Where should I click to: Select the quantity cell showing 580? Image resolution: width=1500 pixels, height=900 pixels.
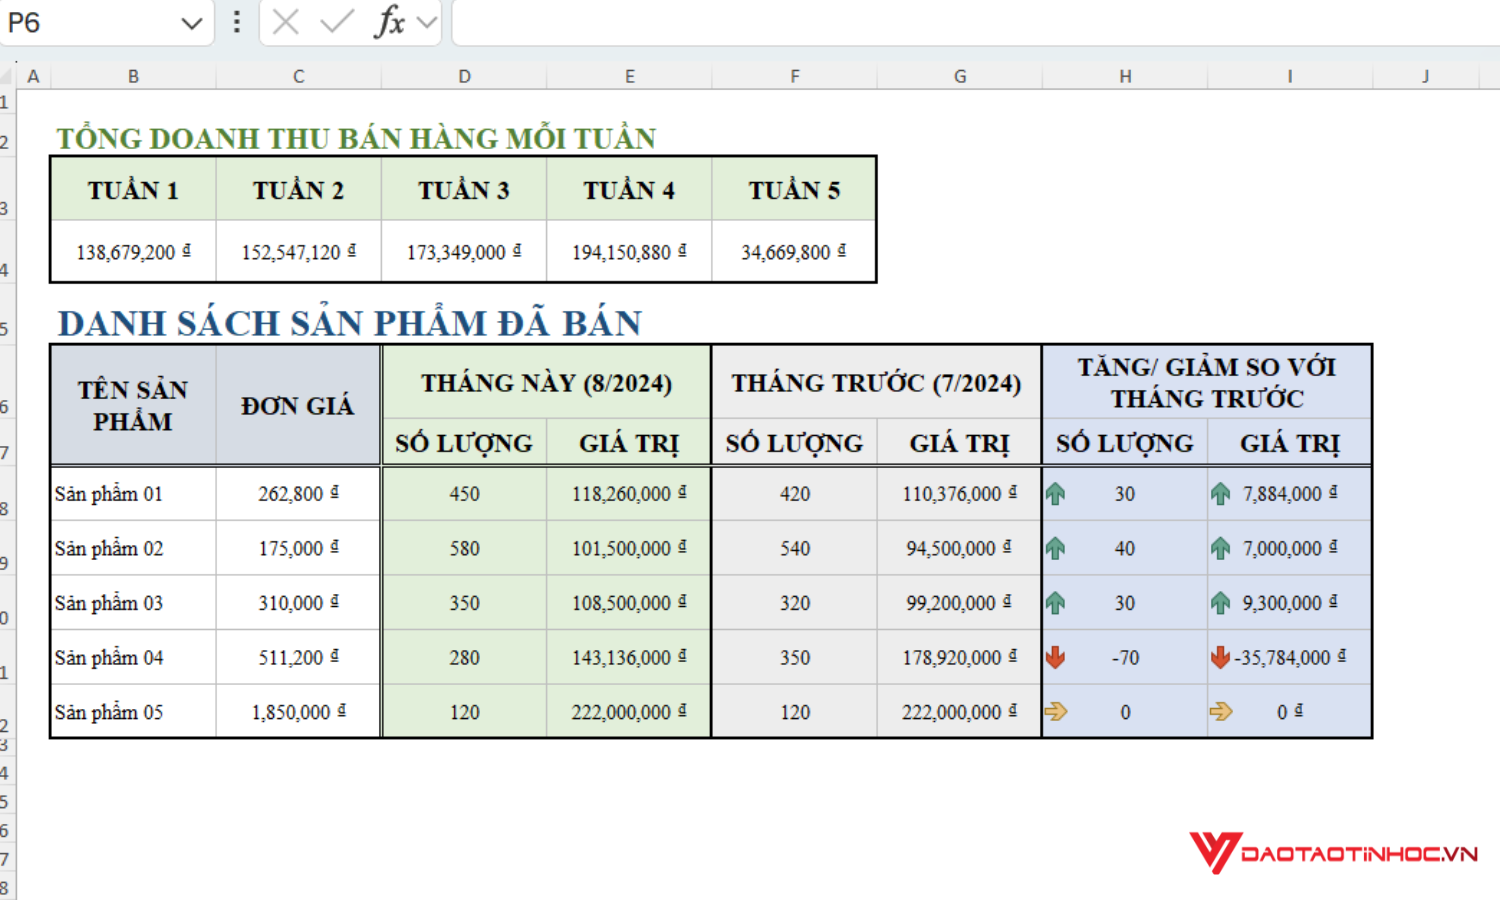coord(464,549)
